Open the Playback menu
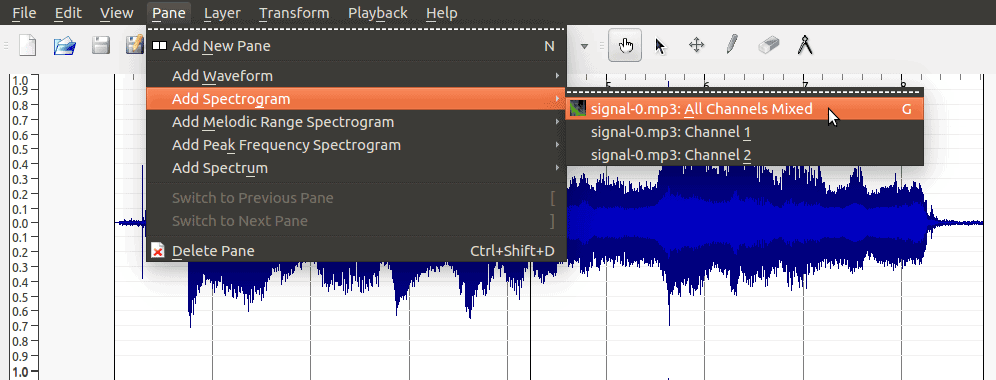The height and width of the screenshot is (380, 996). (378, 13)
